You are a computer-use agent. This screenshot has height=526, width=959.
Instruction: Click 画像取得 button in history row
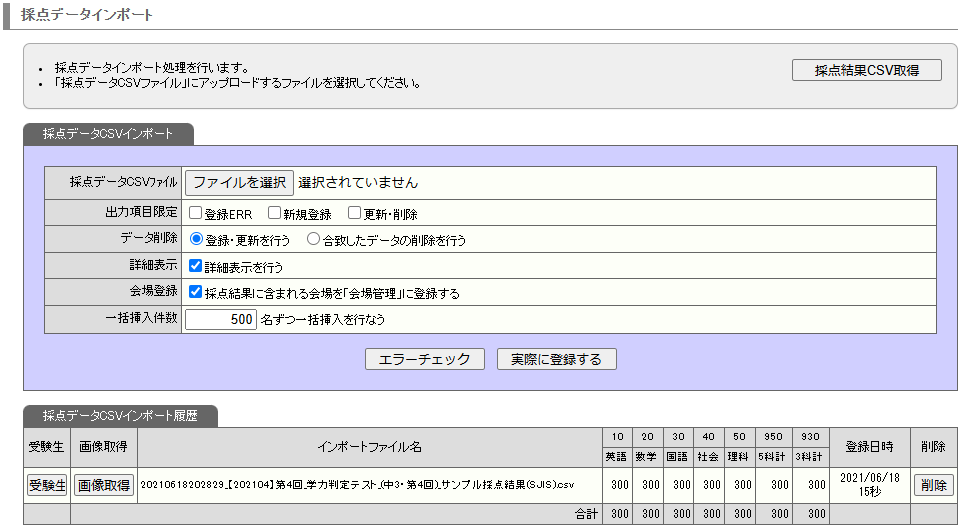(104, 485)
